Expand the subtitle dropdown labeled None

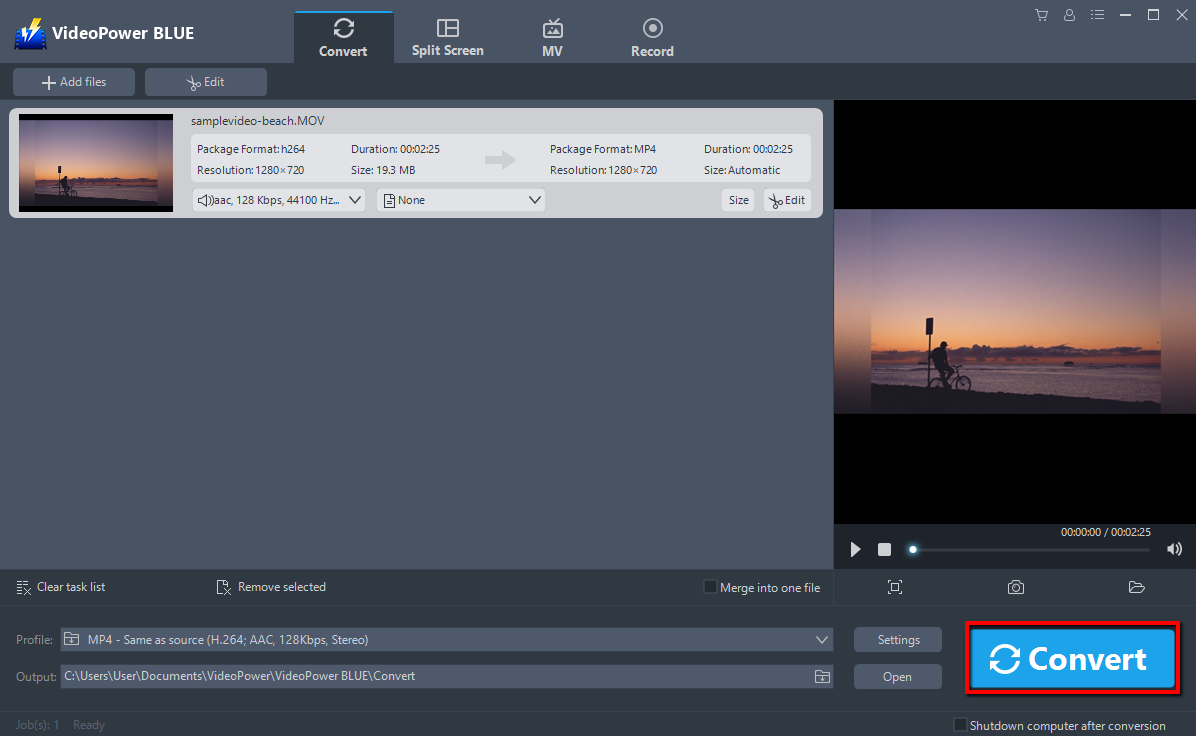click(461, 199)
